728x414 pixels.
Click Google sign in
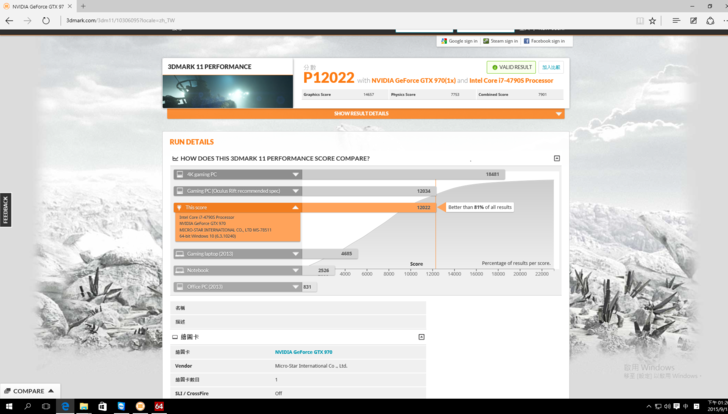pyautogui.click(x=459, y=41)
